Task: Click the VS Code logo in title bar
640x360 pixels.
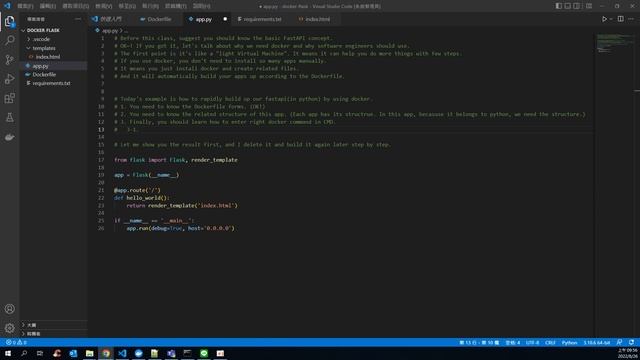Action: 7,6
